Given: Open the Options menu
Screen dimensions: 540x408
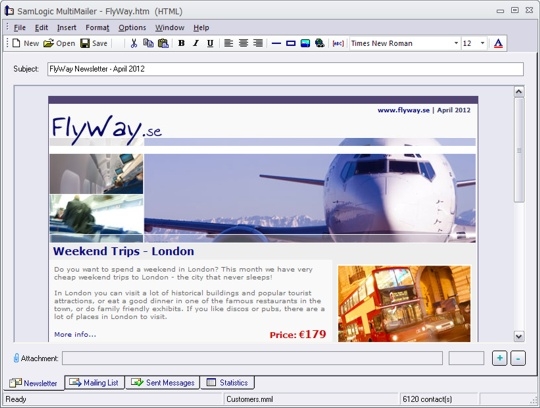Looking at the screenshot, I should coord(132,28).
